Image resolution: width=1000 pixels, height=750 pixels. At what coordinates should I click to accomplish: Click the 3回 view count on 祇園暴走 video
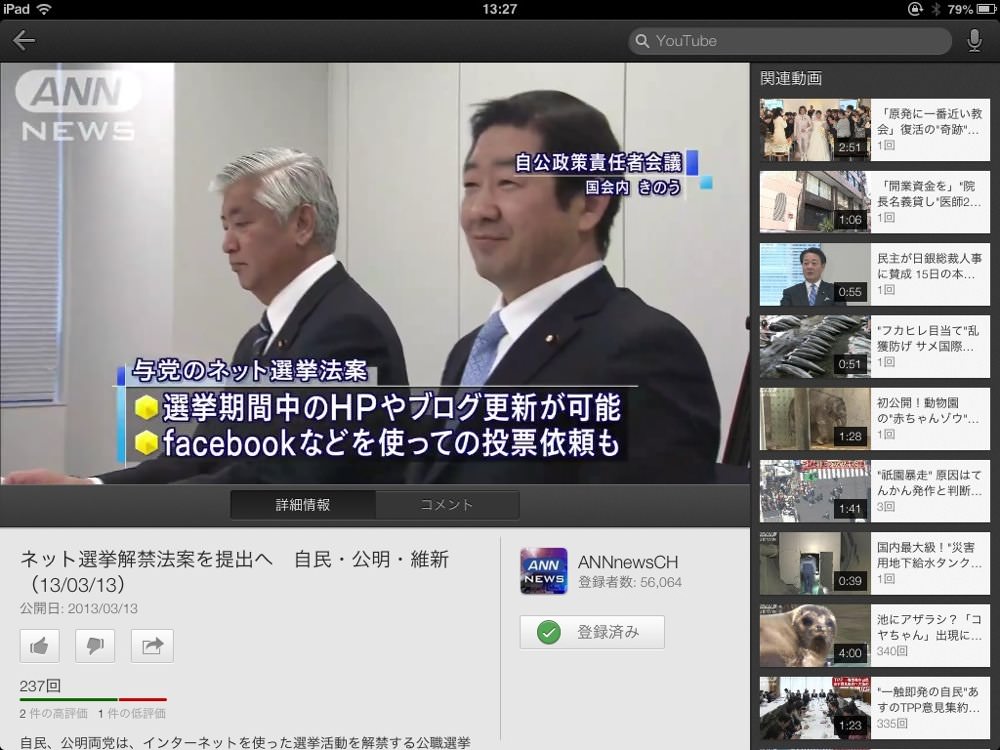[x=886, y=506]
